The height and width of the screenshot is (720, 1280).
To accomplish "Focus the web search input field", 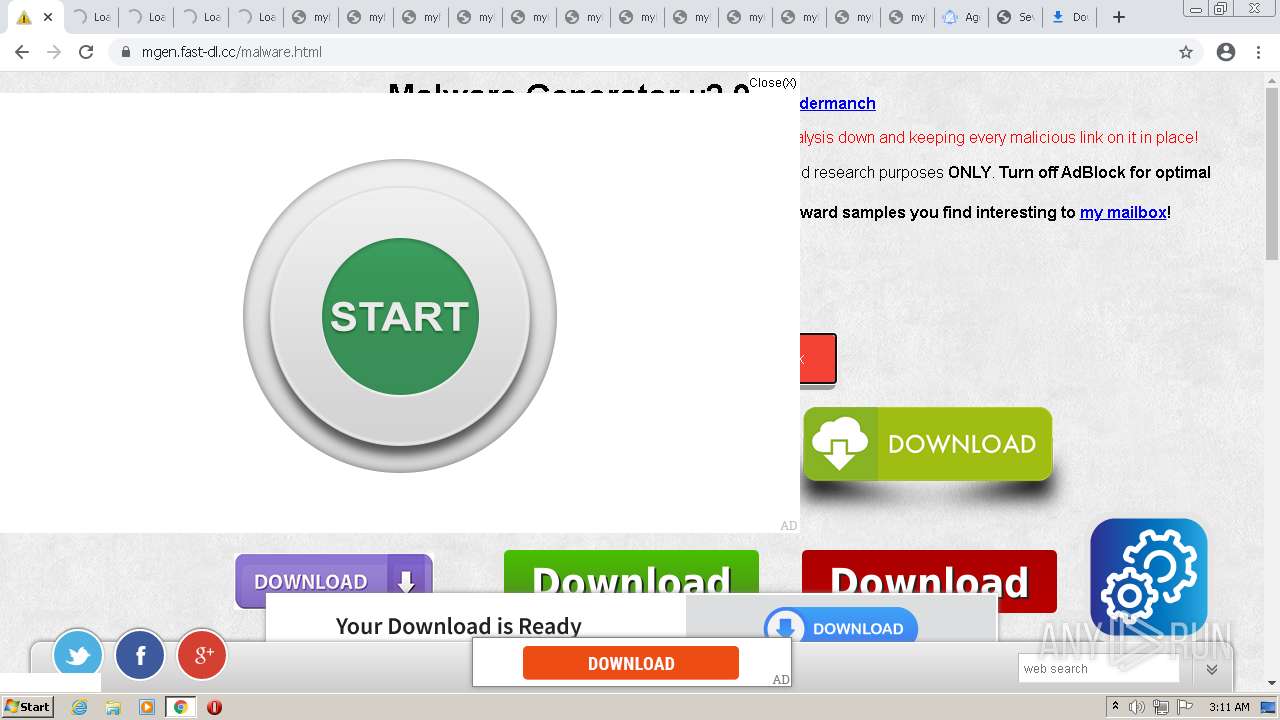I will pos(1099,669).
